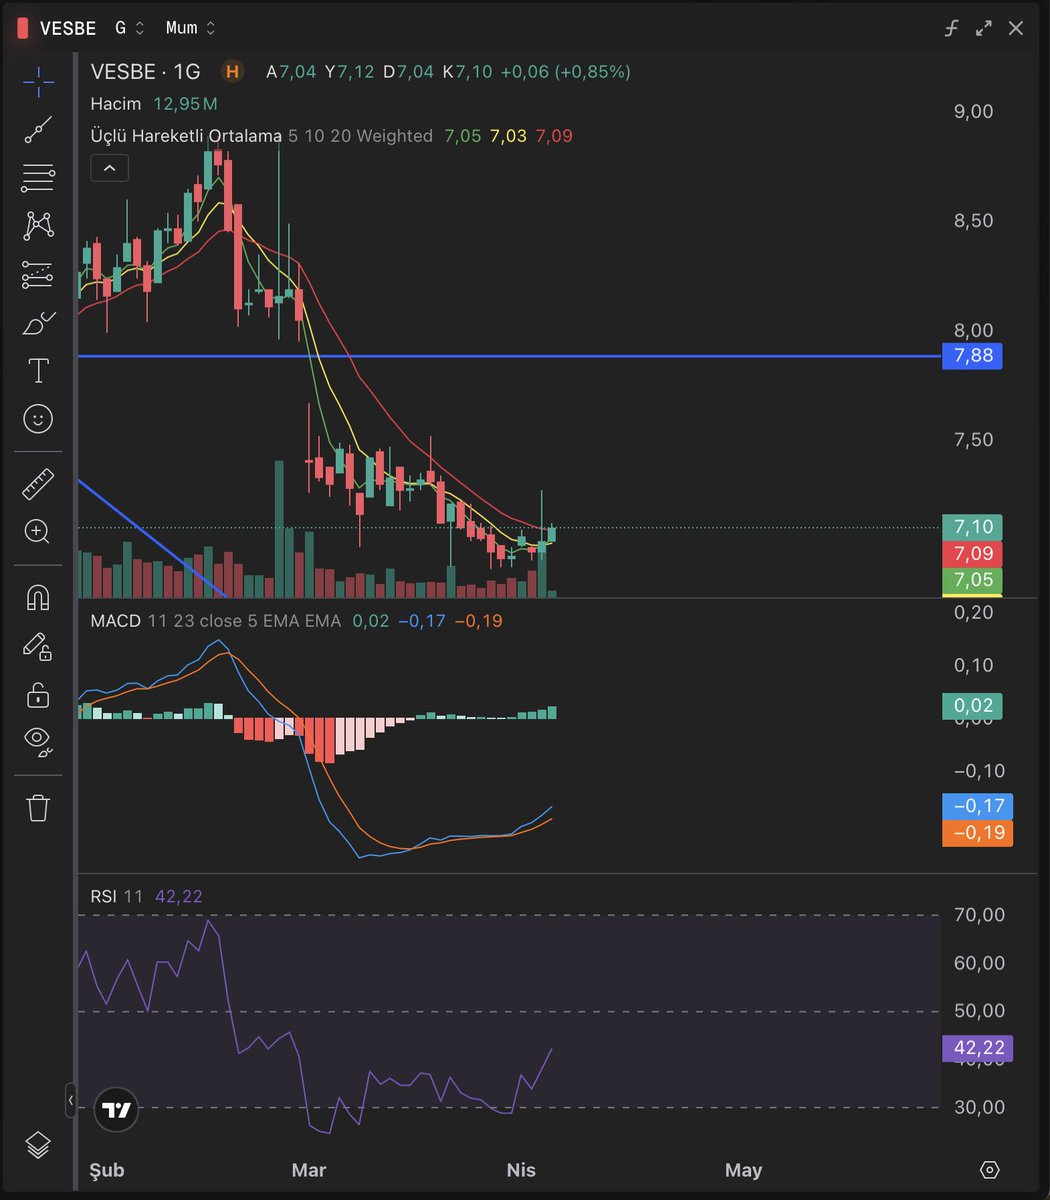Toggle stay in drawing mode
The height and width of the screenshot is (1200, 1050).
[x=38, y=646]
